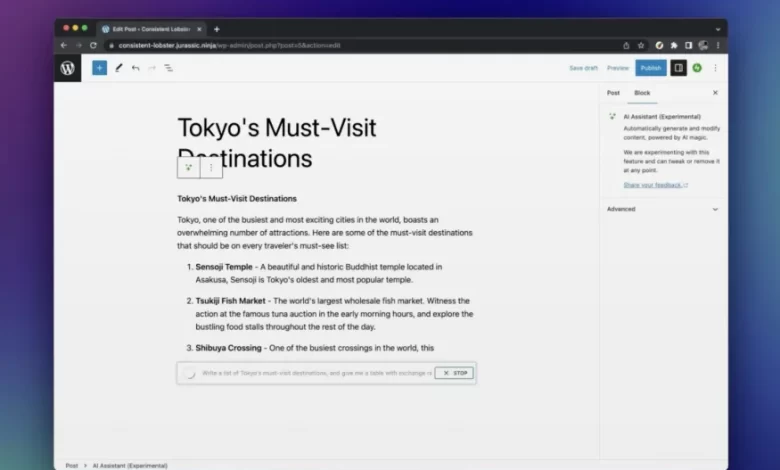Click the browser back arrow
The height and width of the screenshot is (470, 780).
click(x=64, y=45)
